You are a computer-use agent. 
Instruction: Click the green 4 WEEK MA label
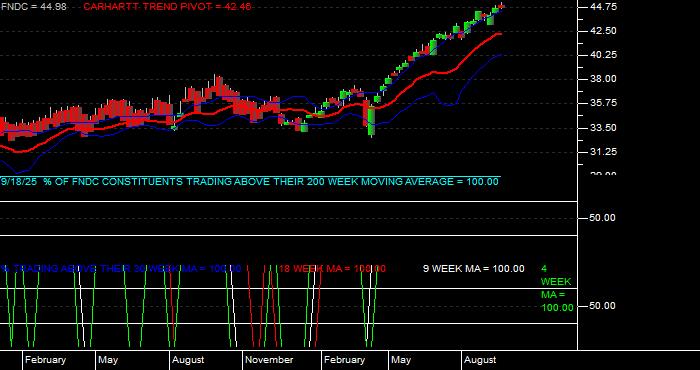(557, 288)
